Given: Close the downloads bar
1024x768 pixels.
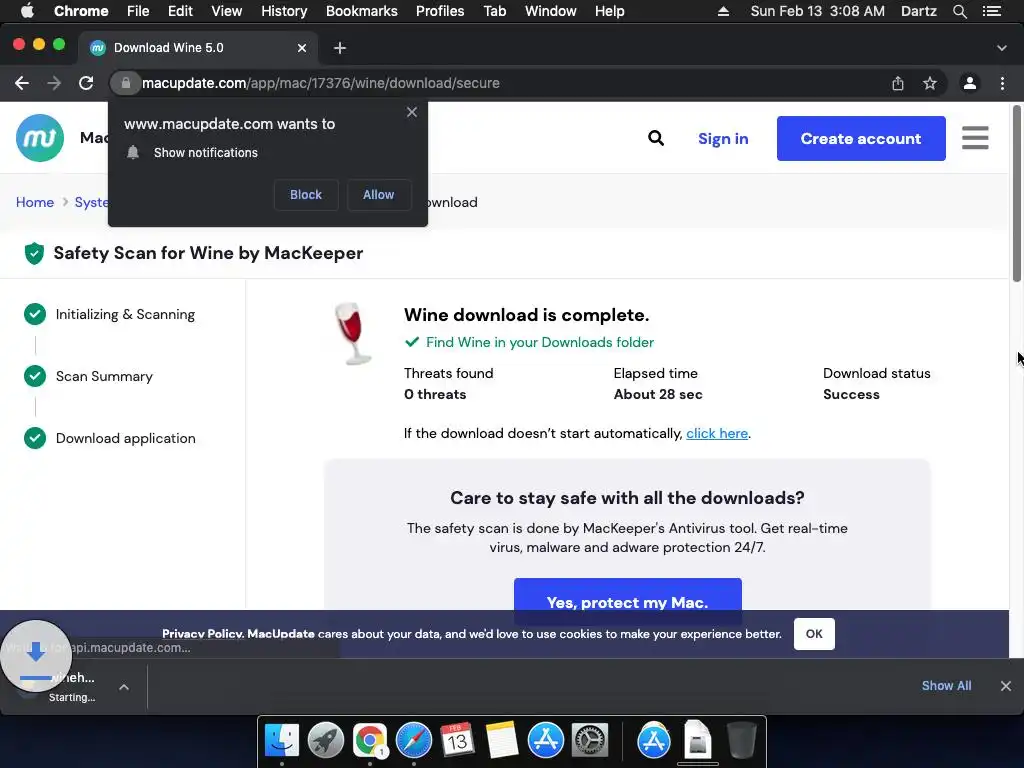Looking at the screenshot, I should (x=1006, y=686).
